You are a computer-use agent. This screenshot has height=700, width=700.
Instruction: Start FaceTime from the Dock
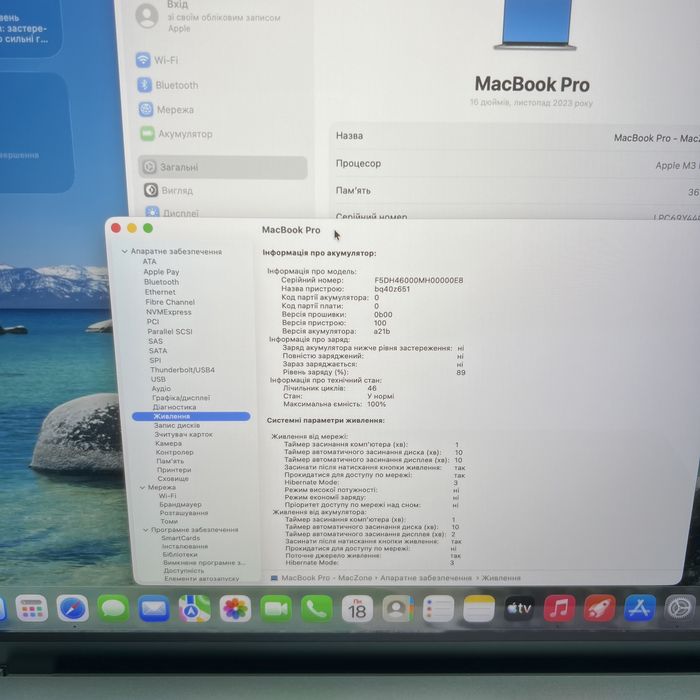point(276,608)
